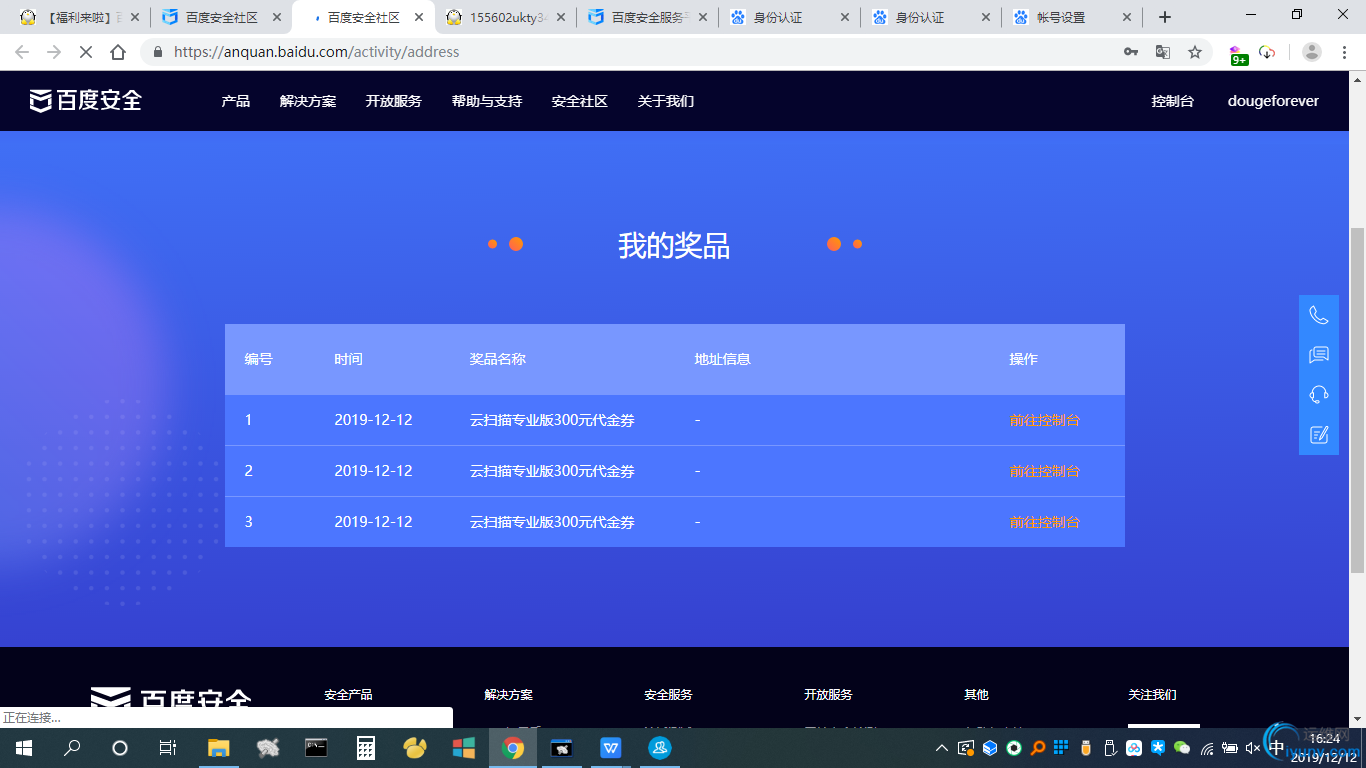
Task: Click the Chinese IME 中 indicator
Action: [x=1277, y=748]
